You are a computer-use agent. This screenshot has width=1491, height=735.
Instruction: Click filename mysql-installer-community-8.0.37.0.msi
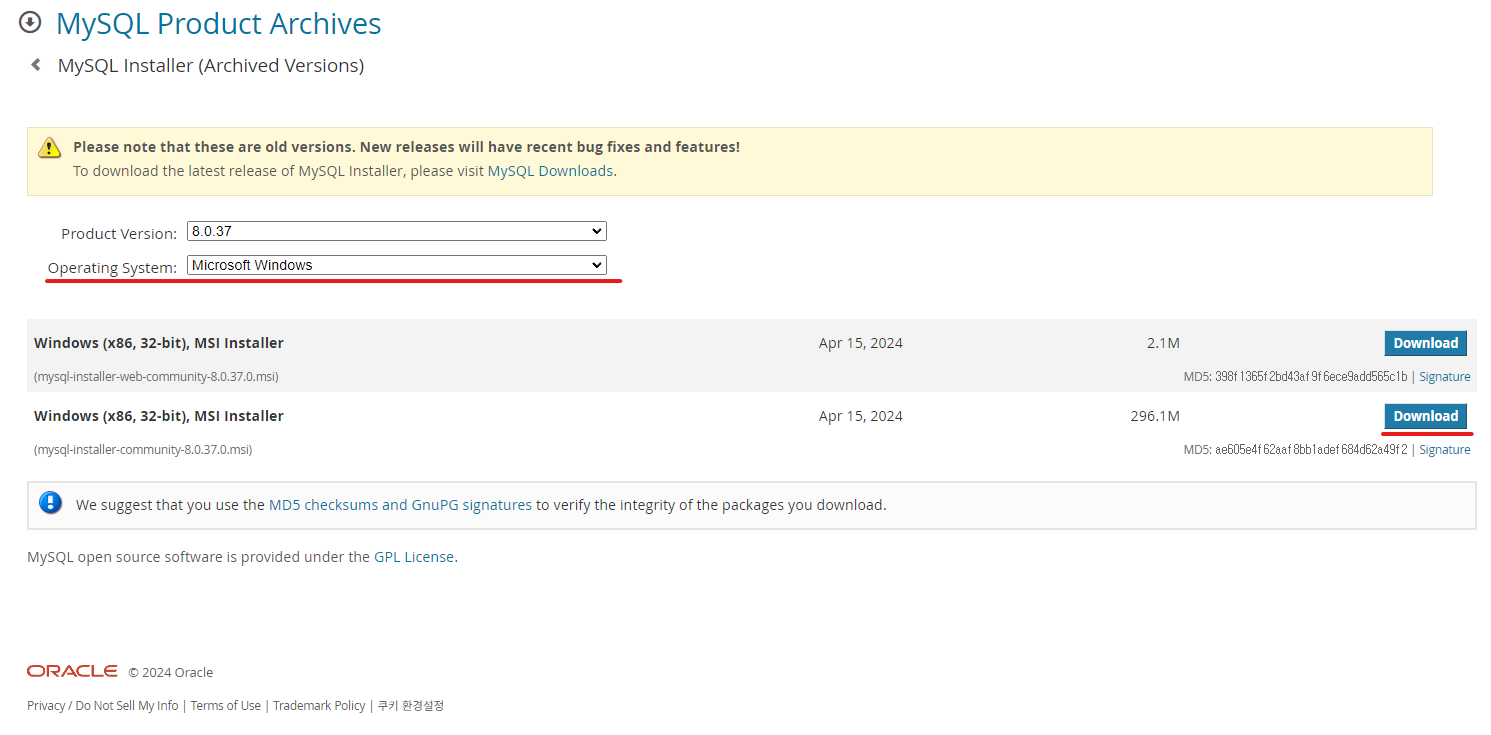[x=143, y=450]
